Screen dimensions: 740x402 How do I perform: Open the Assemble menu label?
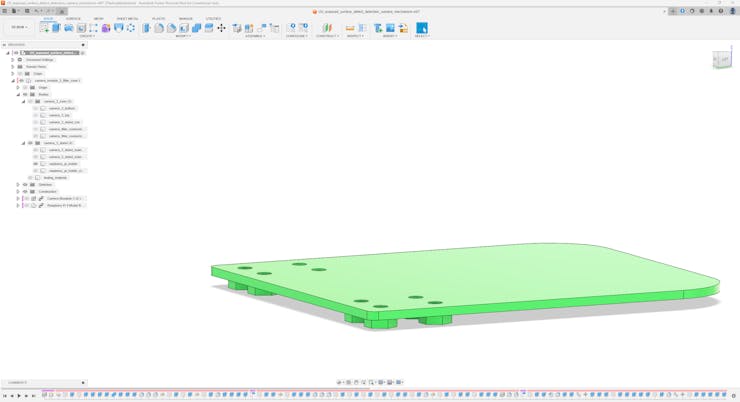point(255,36)
